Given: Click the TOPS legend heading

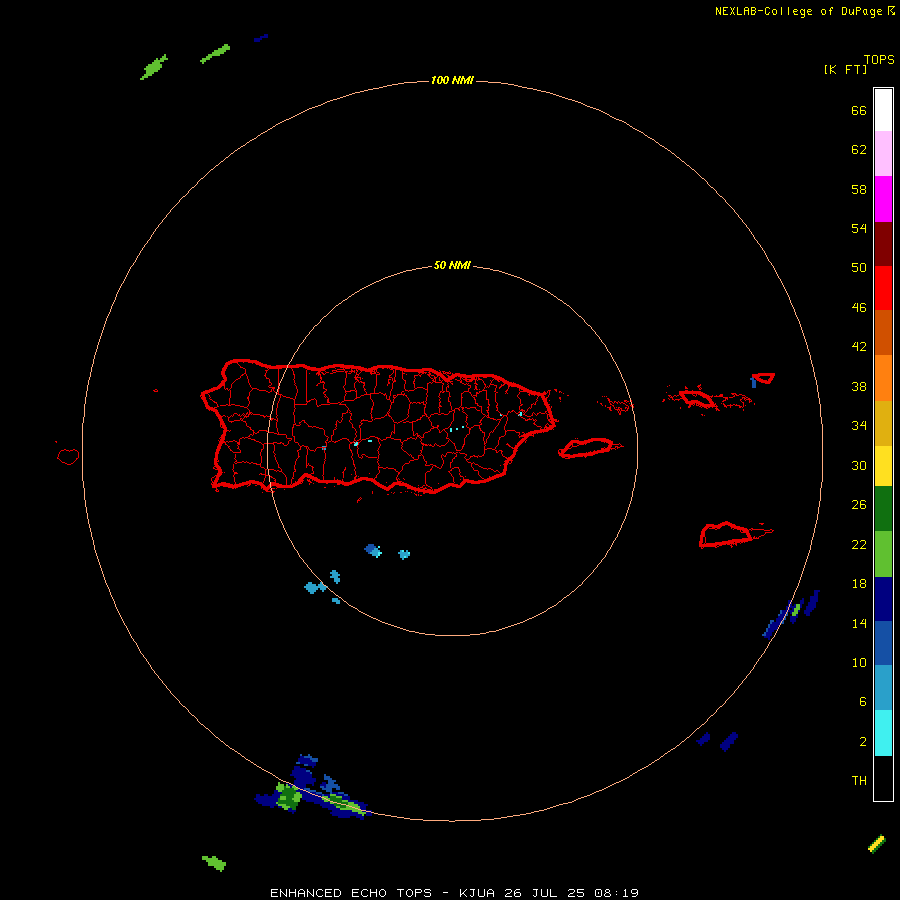Looking at the screenshot, I should point(879,59).
